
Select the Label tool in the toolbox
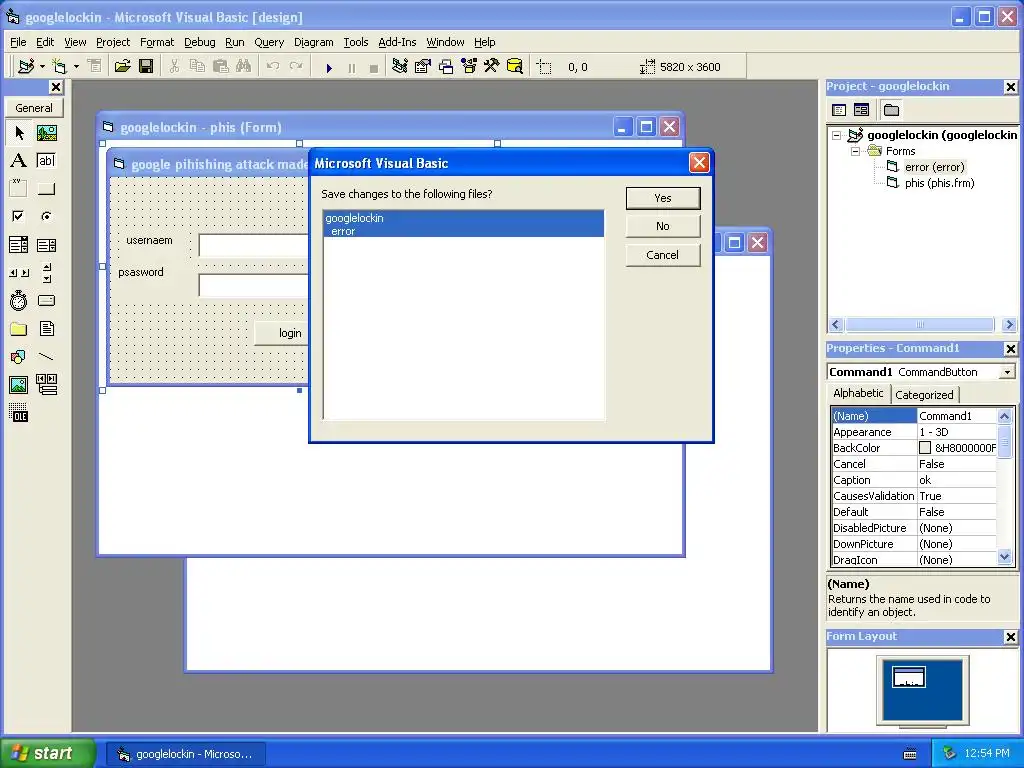(18, 161)
